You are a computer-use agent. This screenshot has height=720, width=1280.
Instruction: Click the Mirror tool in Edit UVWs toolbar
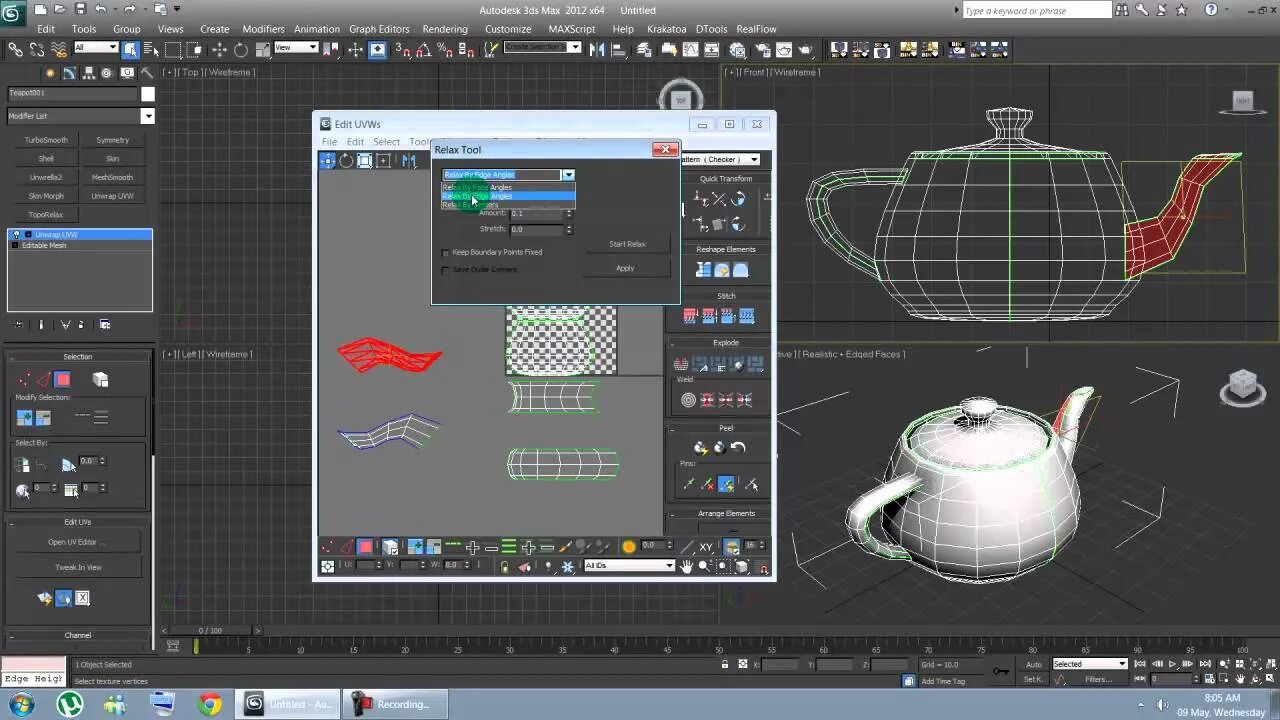408,161
